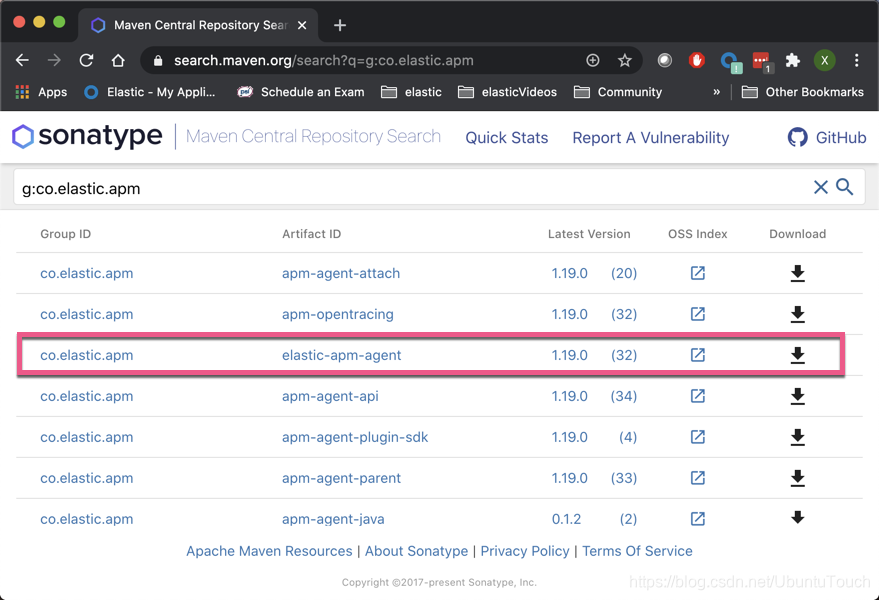Show all (20) versions of apm-agent-attach
Image resolution: width=879 pixels, height=600 pixels.
[624, 273]
